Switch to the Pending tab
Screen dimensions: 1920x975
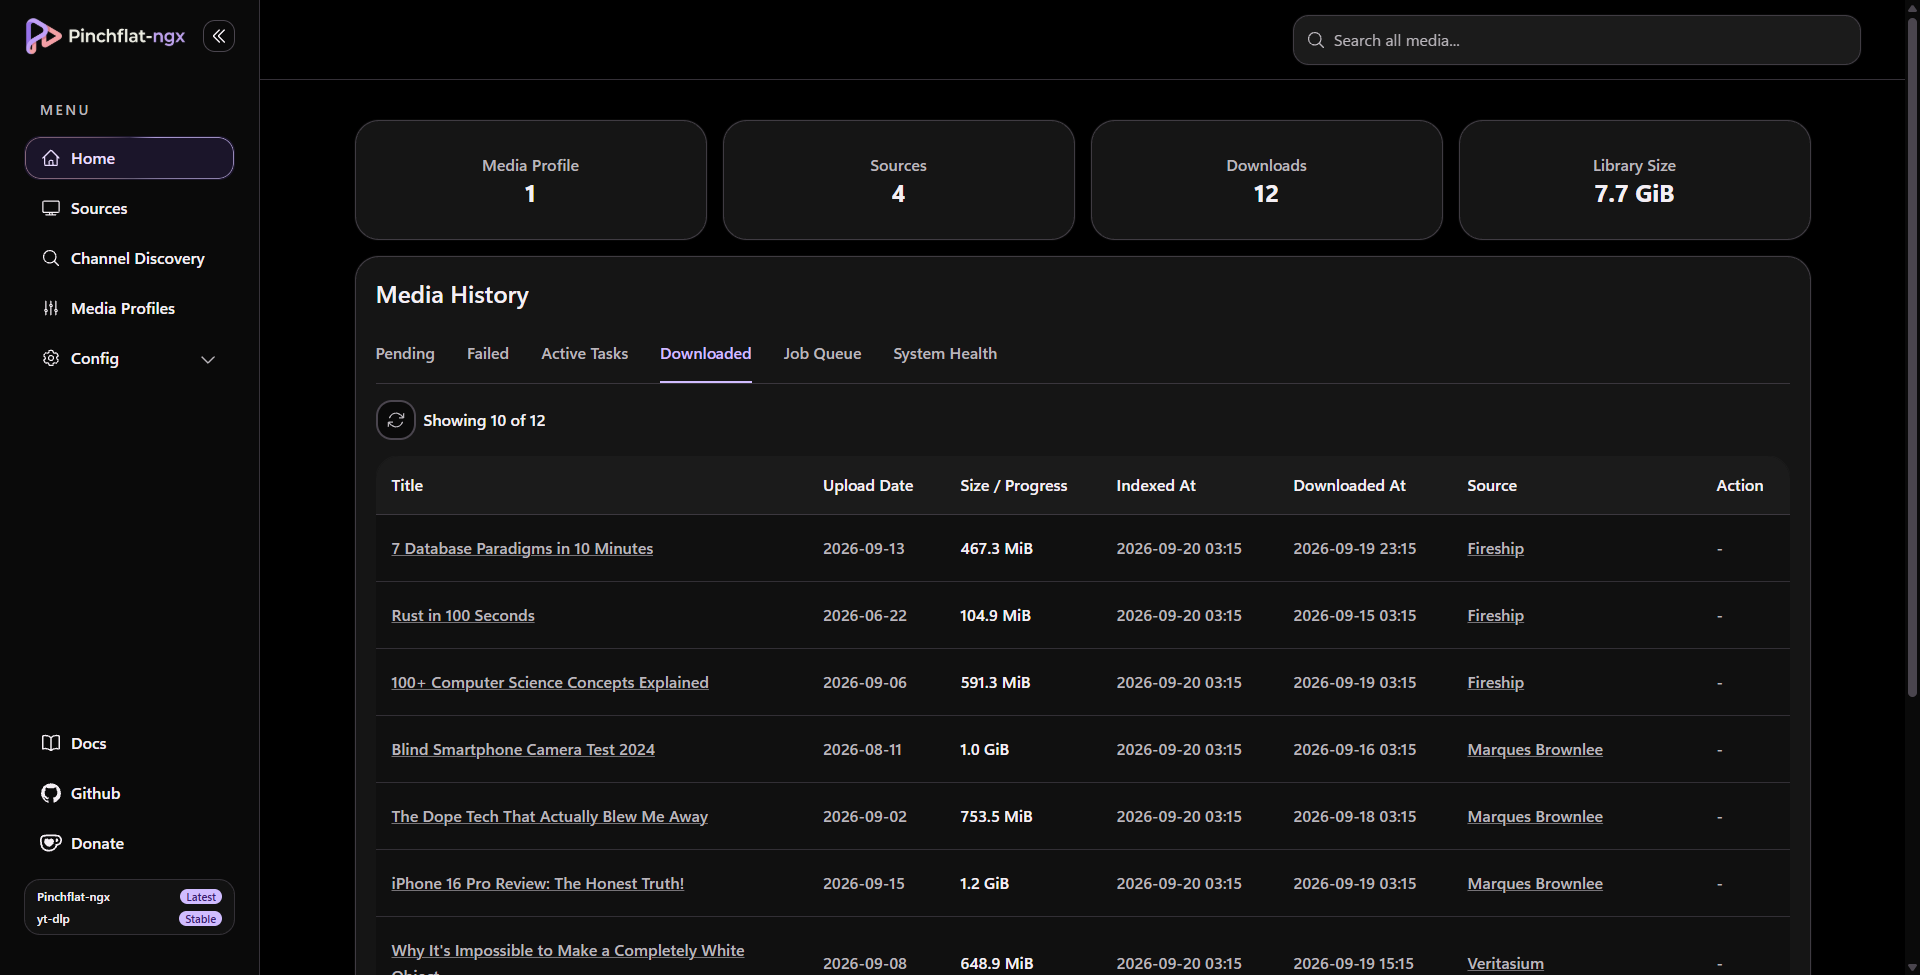(405, 354)
